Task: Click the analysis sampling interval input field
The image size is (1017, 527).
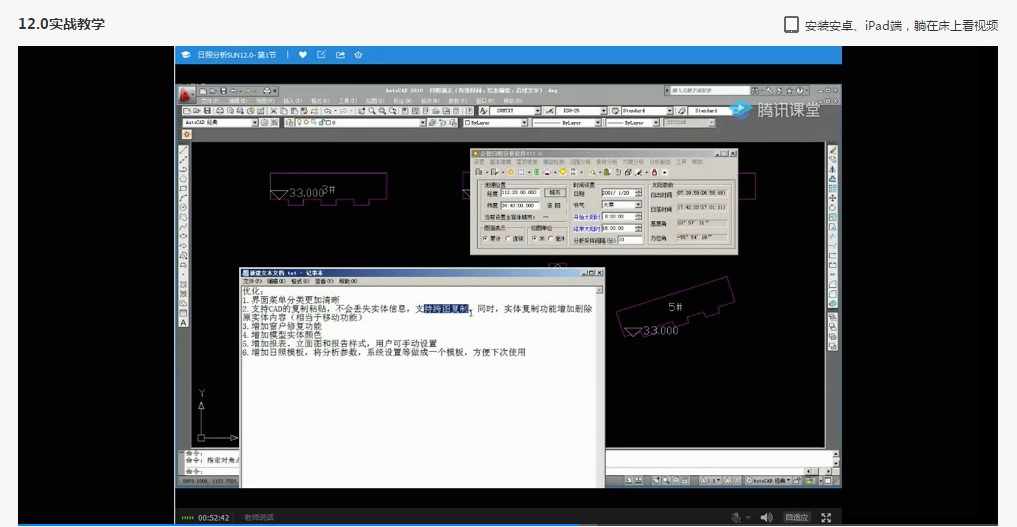Action: [x=629, y=240]
